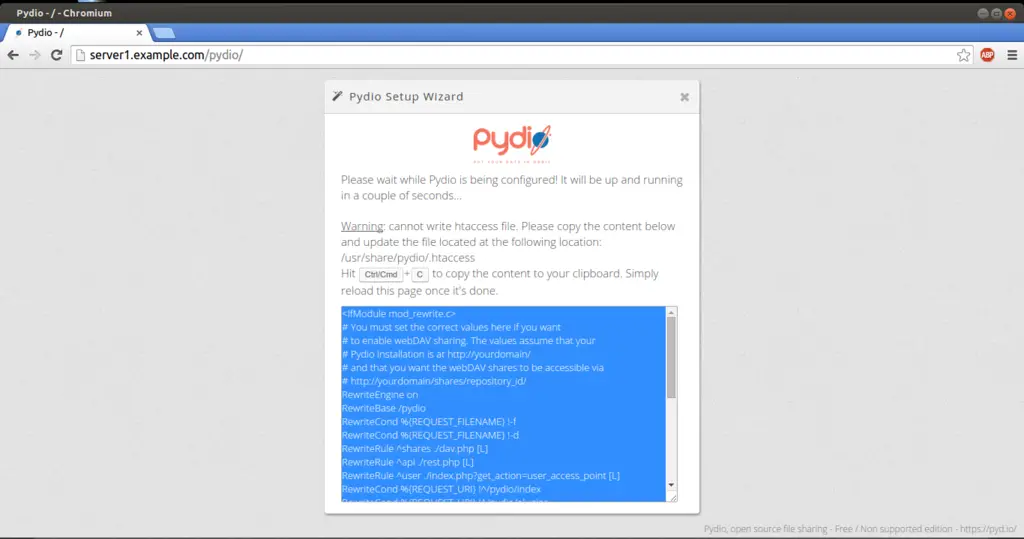Click the line 'RewriteBase /pydio'
The height and width of the screenshot is (539, 1024).
coord(383,408)
